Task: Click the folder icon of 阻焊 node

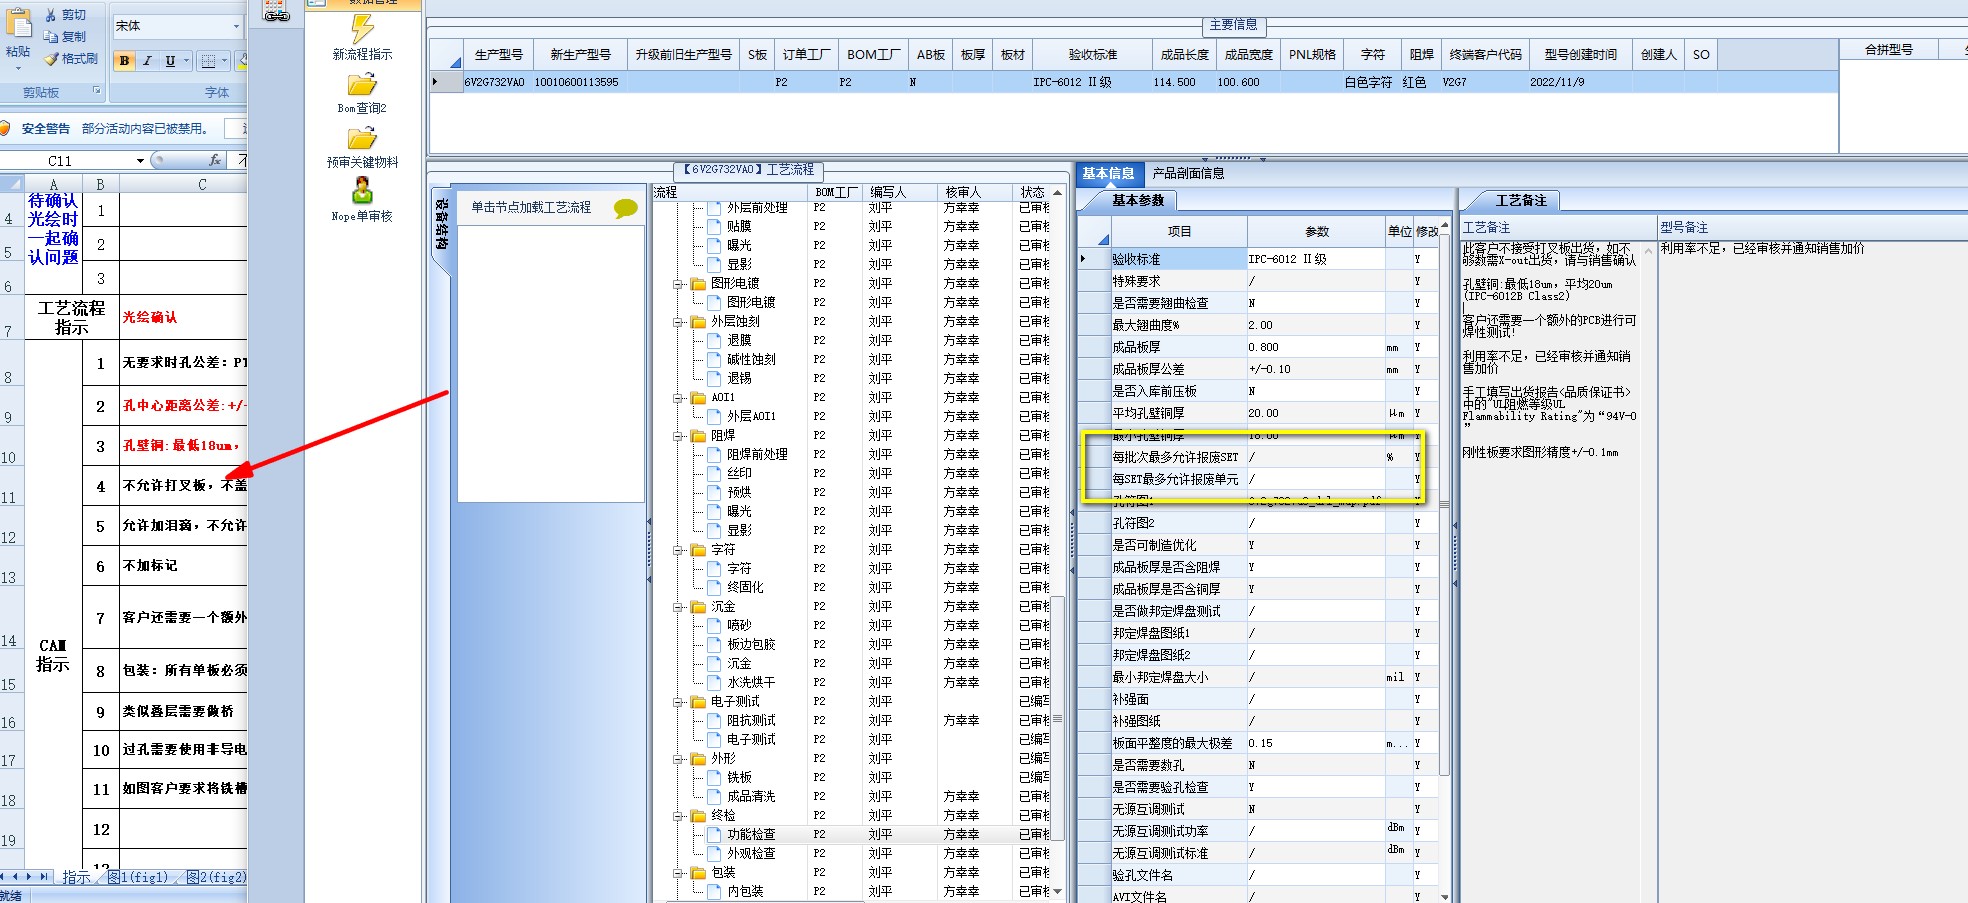Action: (x=698, y=436)
